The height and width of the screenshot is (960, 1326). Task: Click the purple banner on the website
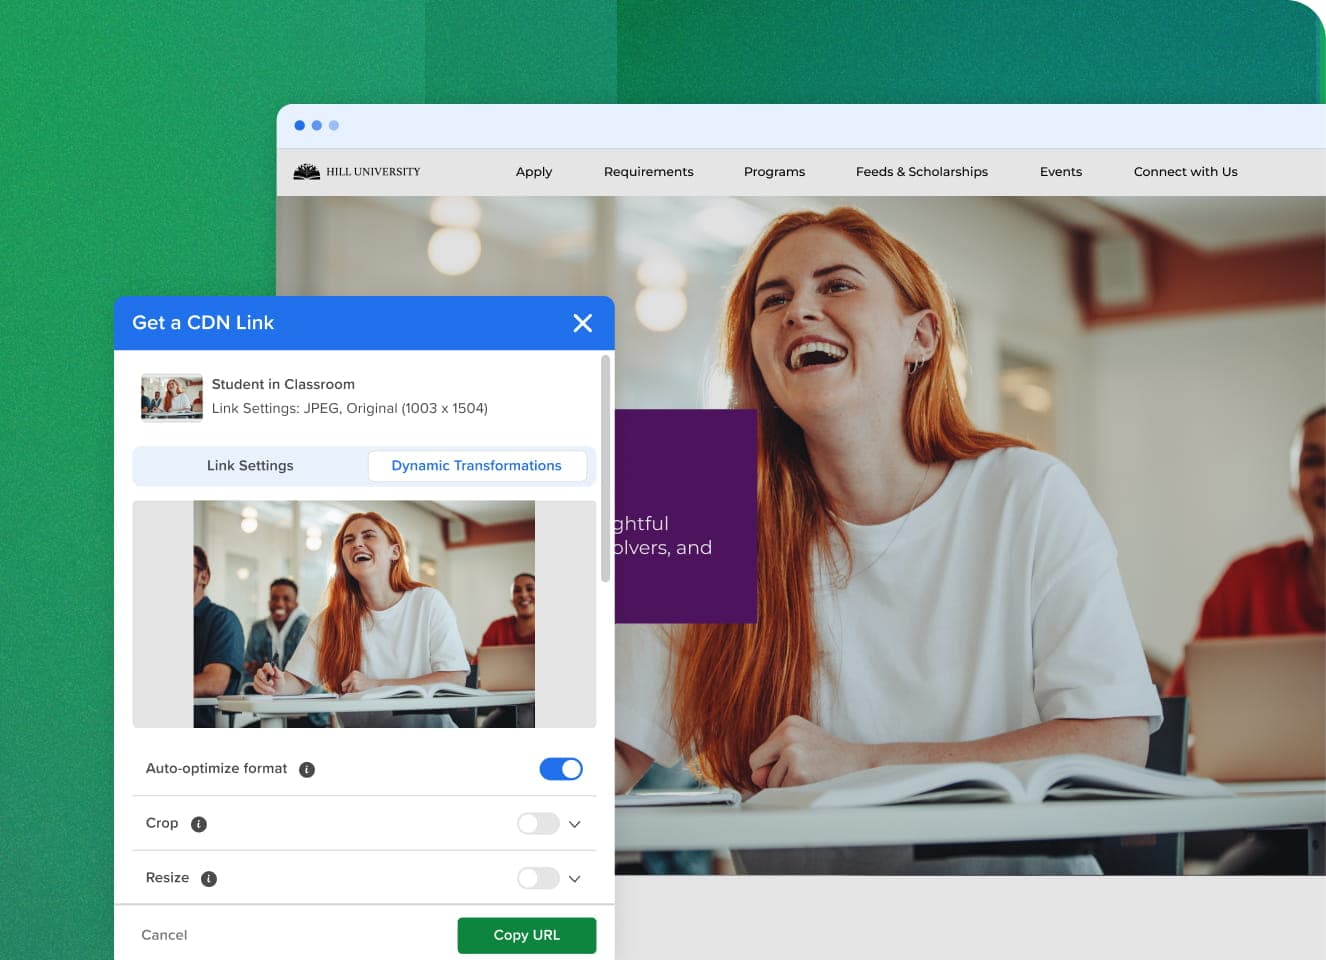point(686,516)
